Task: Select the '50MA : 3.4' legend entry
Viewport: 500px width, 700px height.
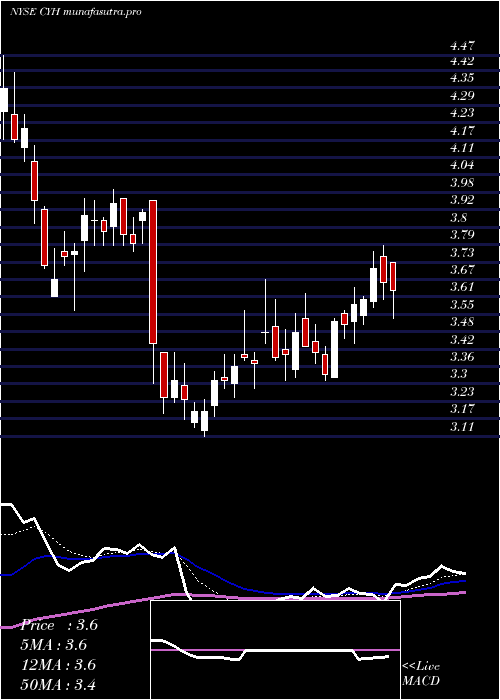Action: tap(59, 685)
